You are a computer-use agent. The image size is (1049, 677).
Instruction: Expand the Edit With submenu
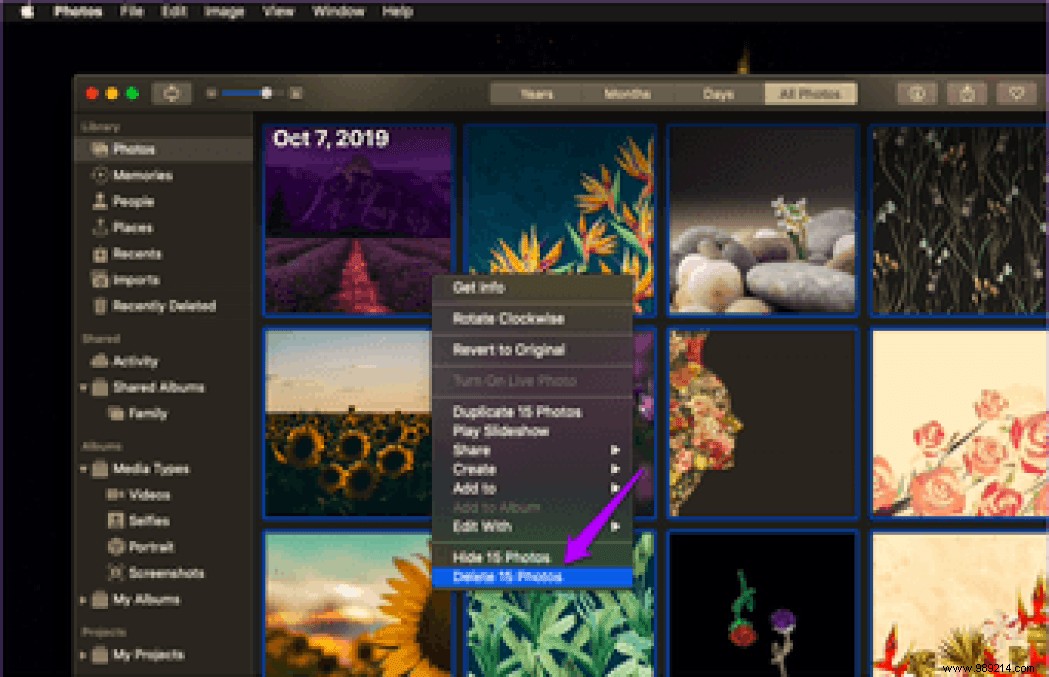(x=530, y=526)
